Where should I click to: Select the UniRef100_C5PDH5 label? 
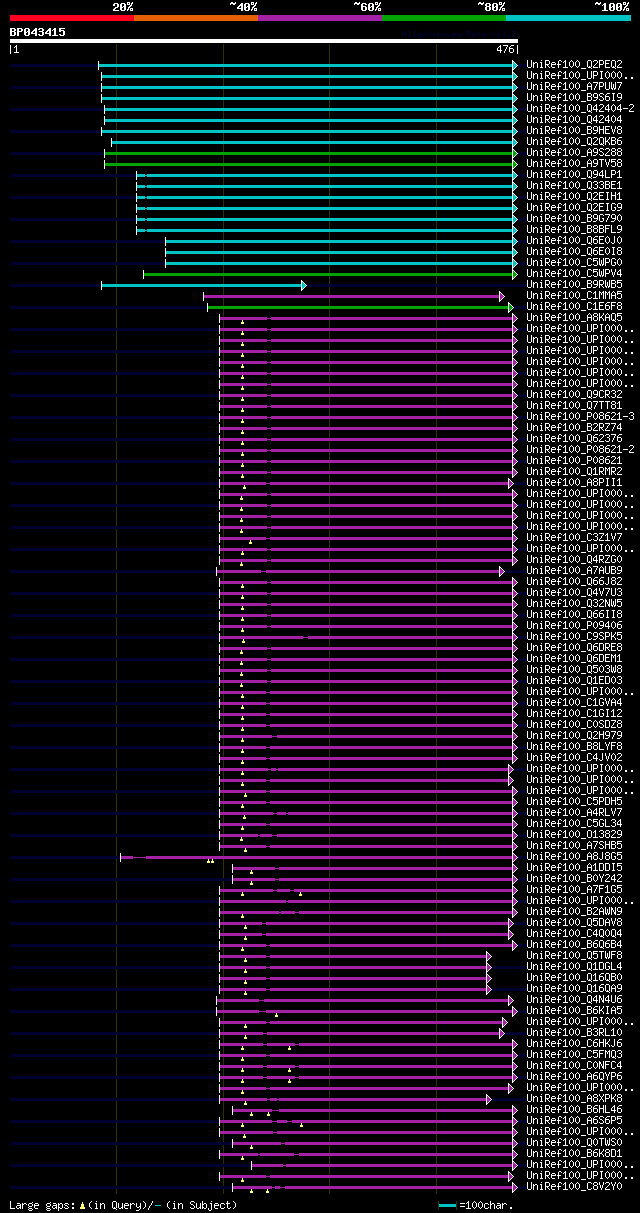[x=574, y=801]
